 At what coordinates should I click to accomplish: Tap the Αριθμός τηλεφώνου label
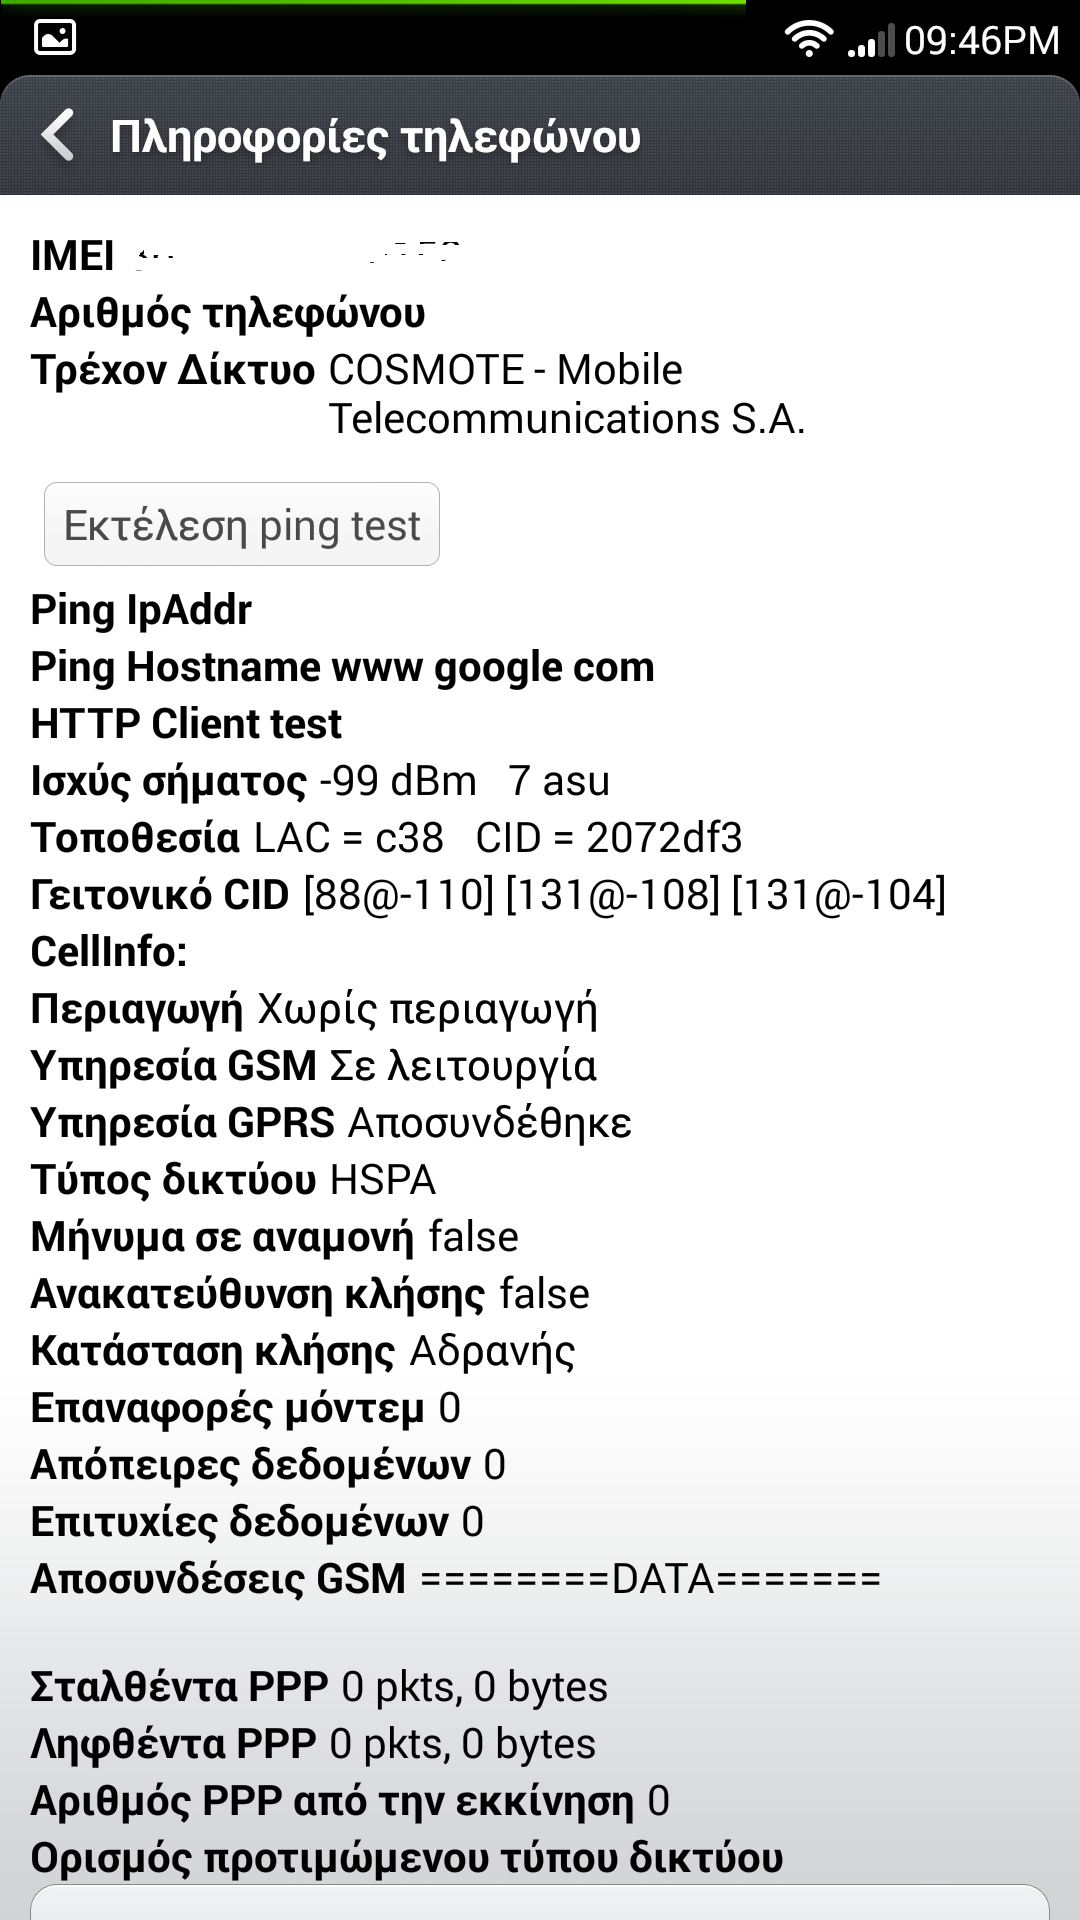pyautogui.click(x=228, y=314)
